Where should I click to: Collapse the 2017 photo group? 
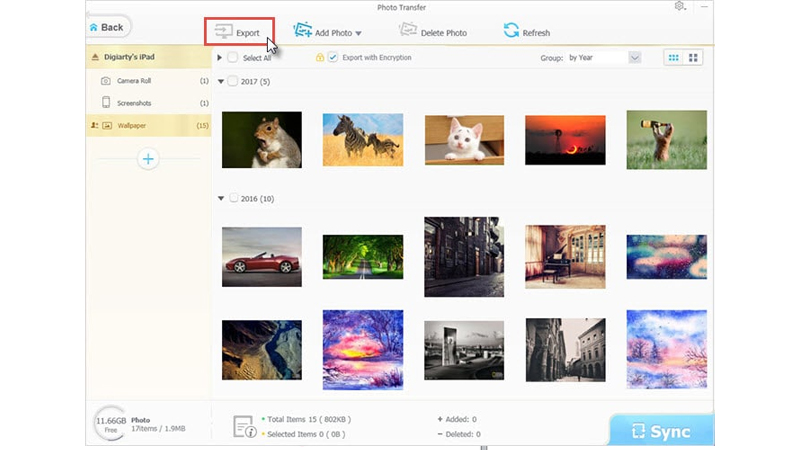(221, 82)
